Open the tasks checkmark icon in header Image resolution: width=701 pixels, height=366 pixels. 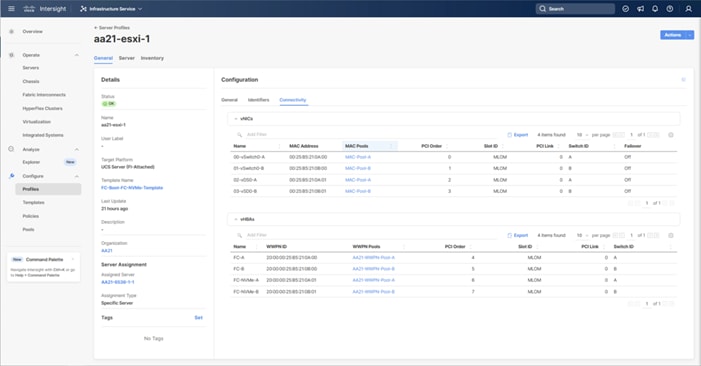click(x=625, y=8)
